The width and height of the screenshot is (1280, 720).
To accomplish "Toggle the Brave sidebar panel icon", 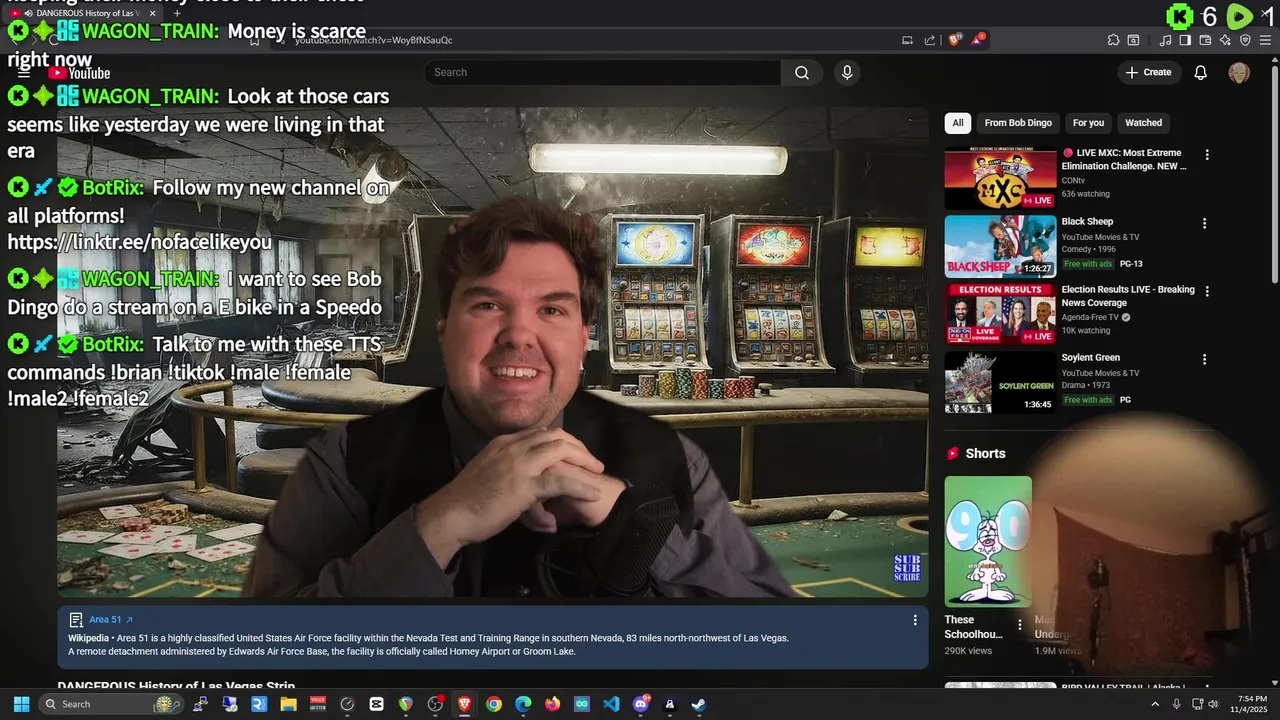I will click(x=1185, y=40).
